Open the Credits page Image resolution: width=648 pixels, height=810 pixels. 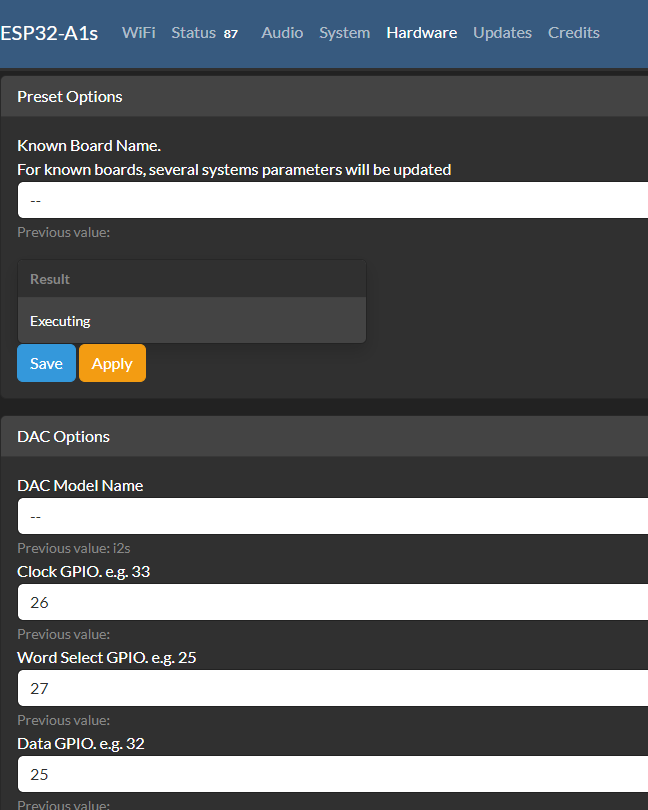coord(573,33)
